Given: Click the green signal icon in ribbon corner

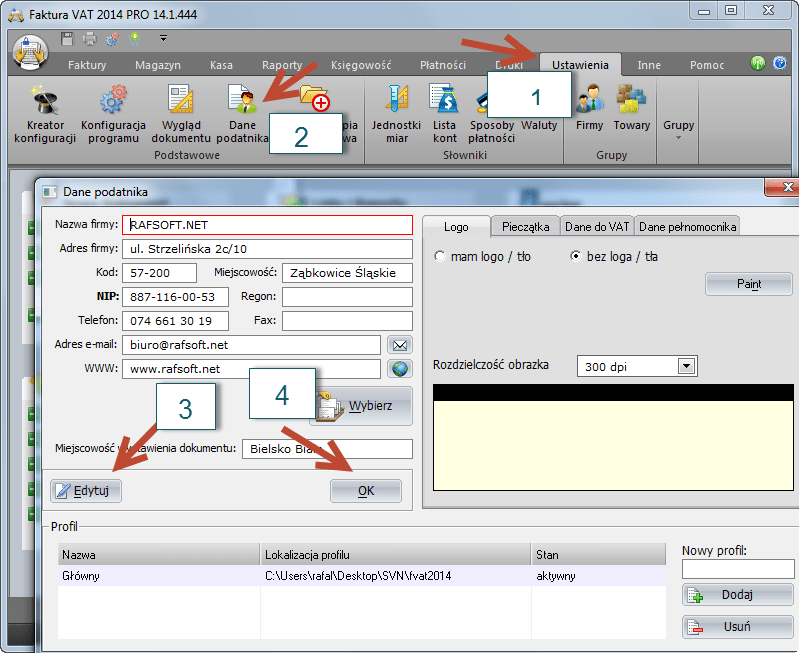Looking at the screenshot, I should click(x=758, y=63).
